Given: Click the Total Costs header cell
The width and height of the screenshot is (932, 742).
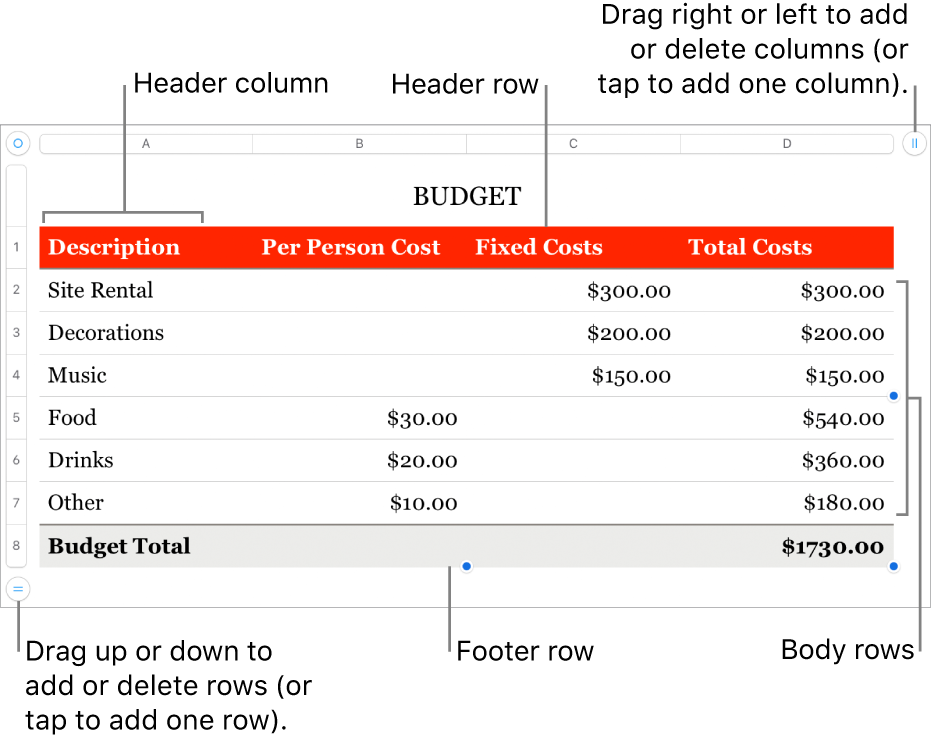Looking at the screenshot, I should point(750,248).
